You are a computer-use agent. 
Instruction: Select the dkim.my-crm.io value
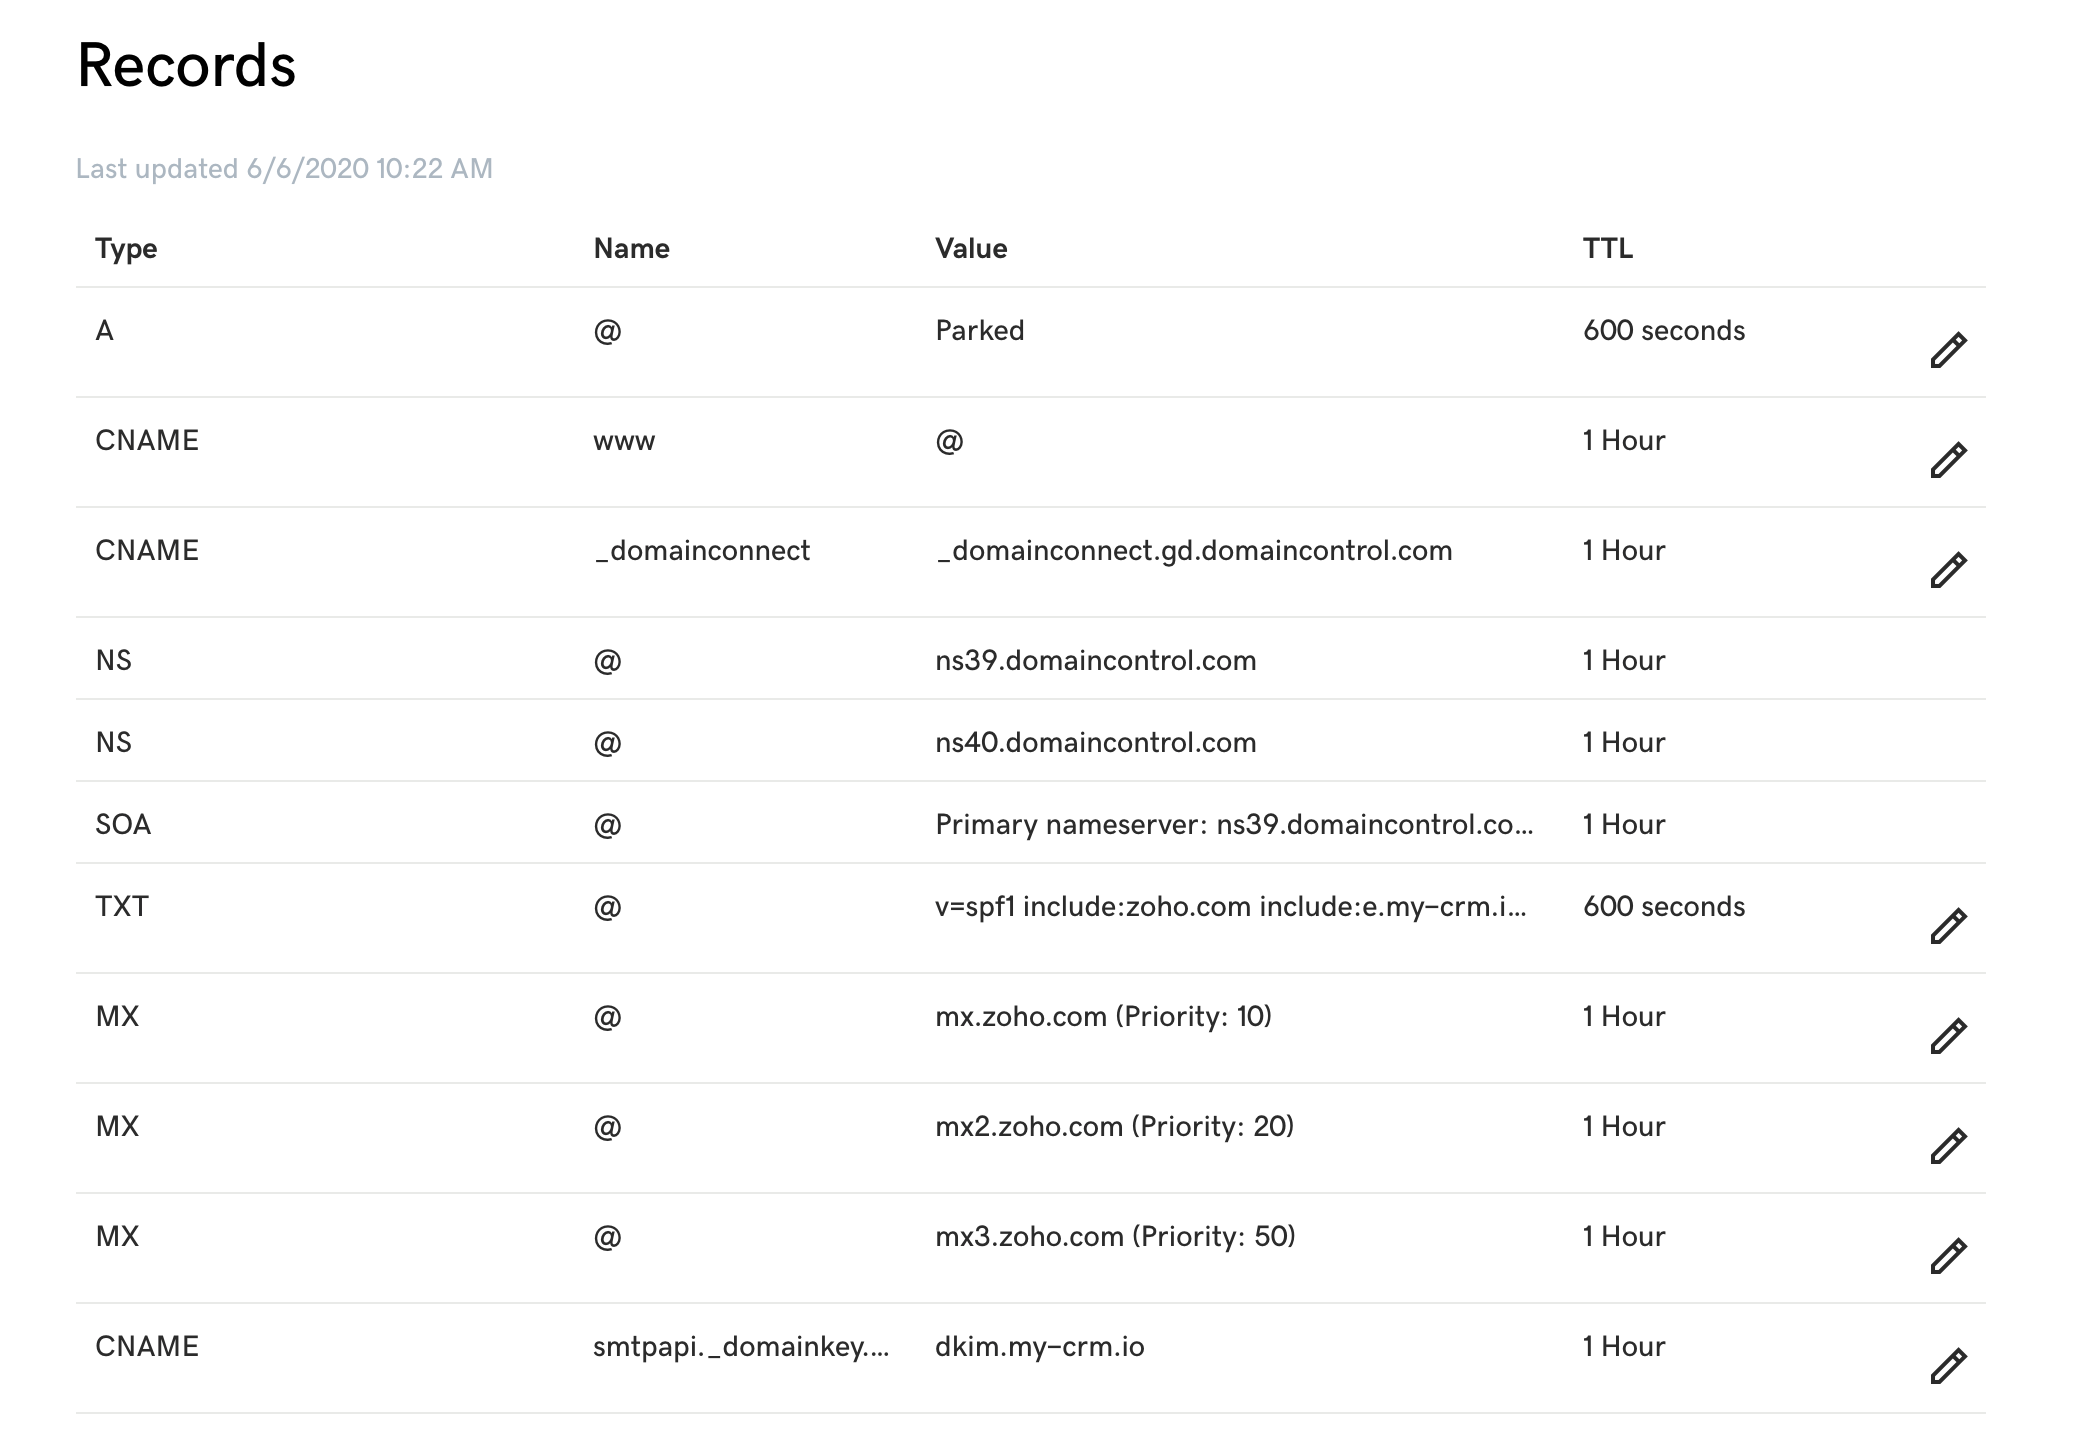(x=1040, y=1347)
